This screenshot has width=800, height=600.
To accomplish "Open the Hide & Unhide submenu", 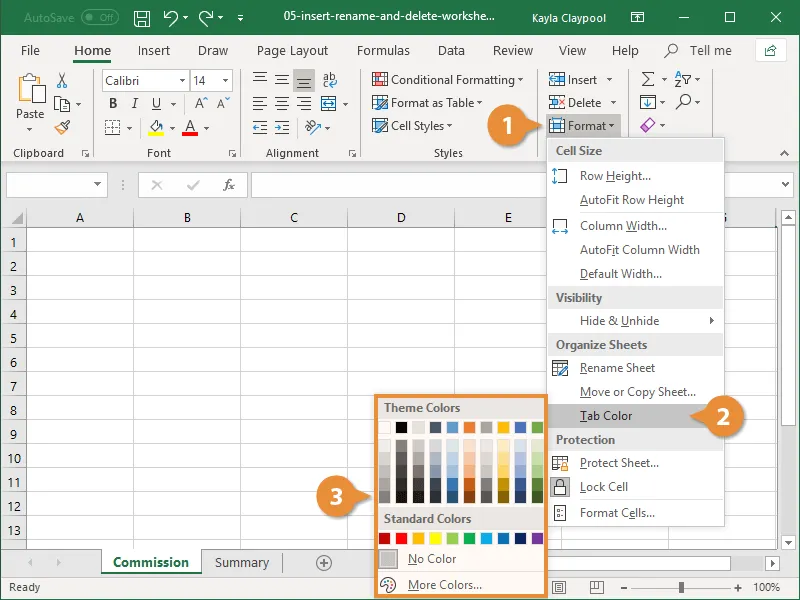I will tap(635, 320).
